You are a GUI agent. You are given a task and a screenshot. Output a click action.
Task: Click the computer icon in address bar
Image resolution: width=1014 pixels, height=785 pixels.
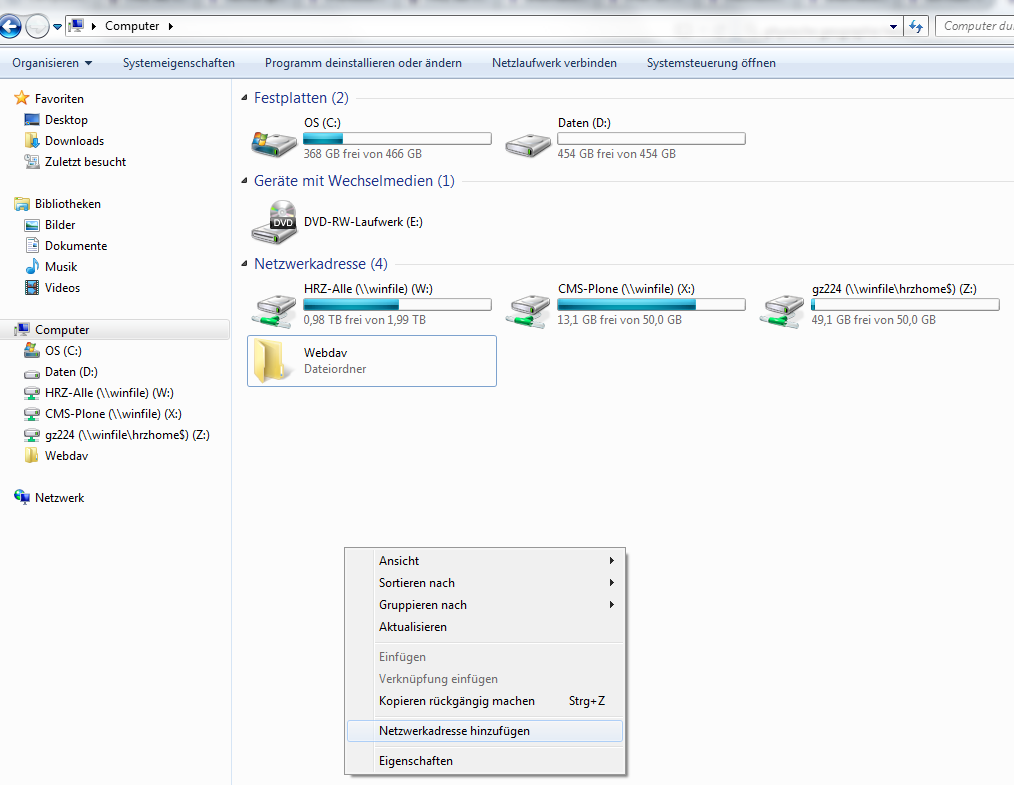(x=76, y=26)
